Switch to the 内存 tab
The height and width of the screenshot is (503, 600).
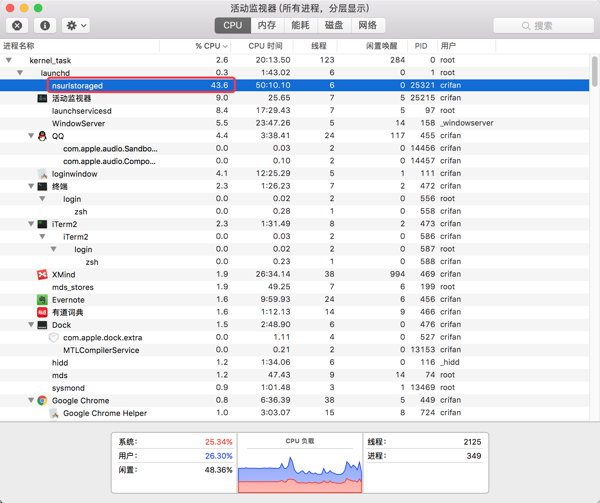pos(267,26)
